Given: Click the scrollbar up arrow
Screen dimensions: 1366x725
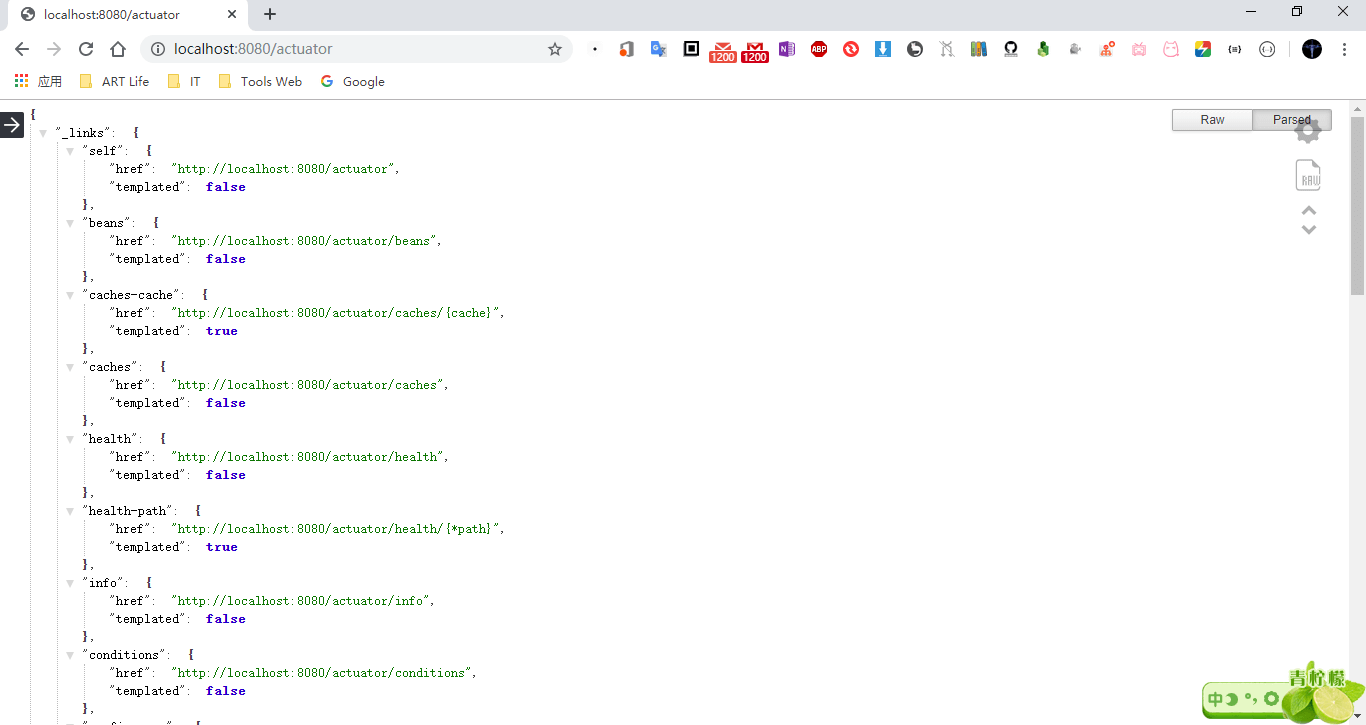Looking at the screenshot, I should point(1358,108).
